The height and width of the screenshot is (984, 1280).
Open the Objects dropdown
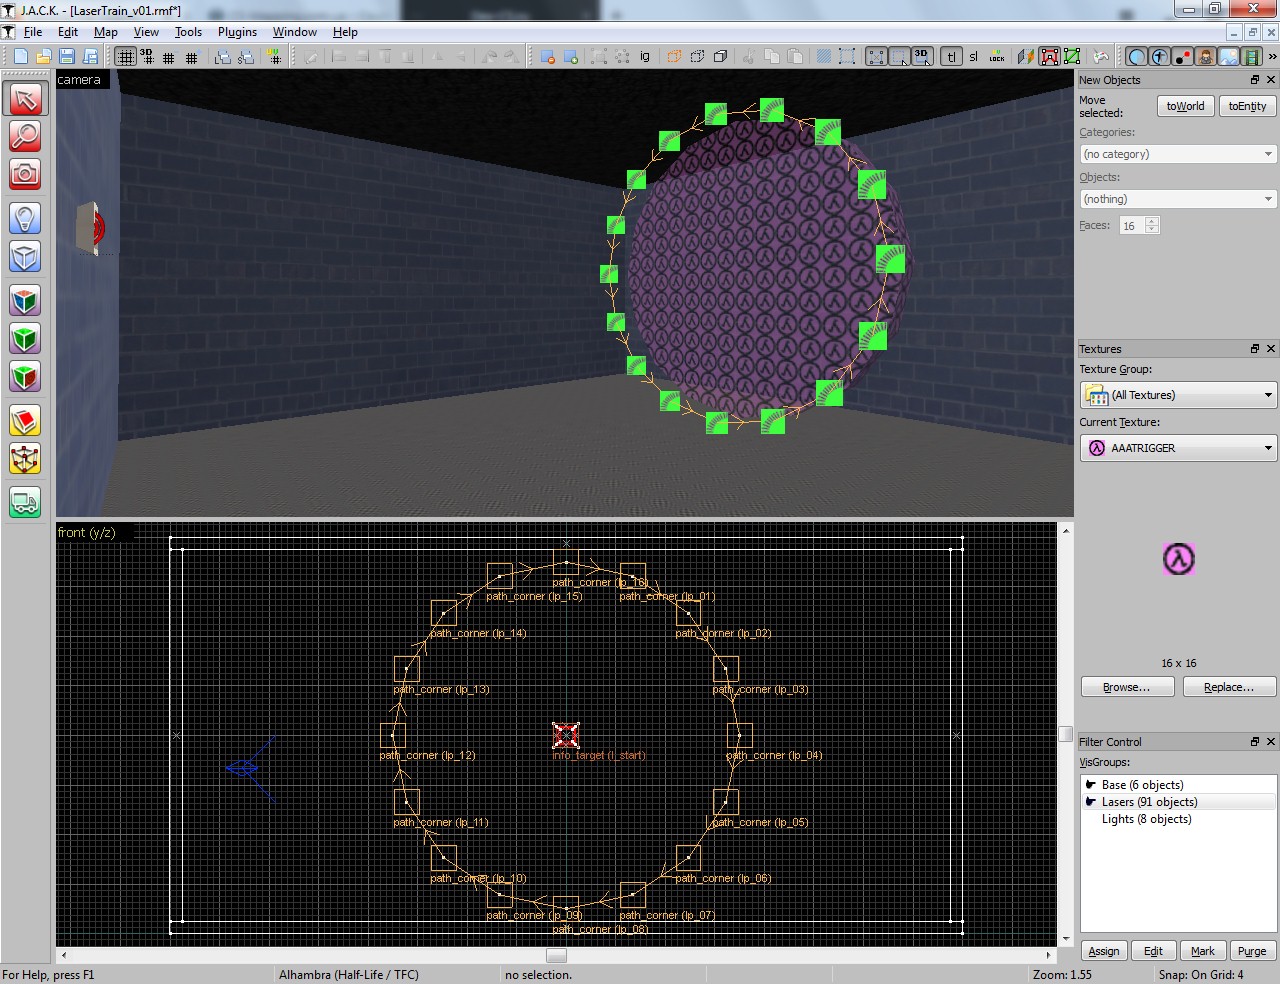(1178, 199)
